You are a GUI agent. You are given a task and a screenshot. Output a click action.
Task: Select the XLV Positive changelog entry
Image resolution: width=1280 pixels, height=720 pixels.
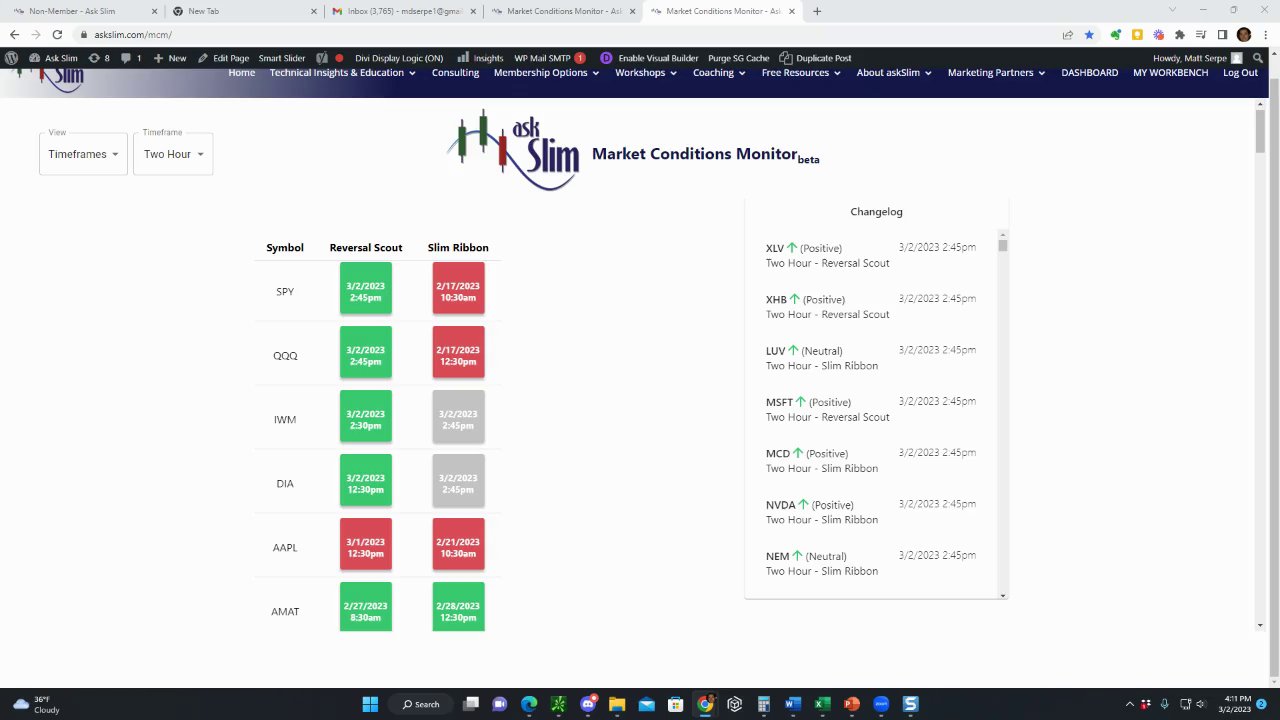click(x=870, y=255)
